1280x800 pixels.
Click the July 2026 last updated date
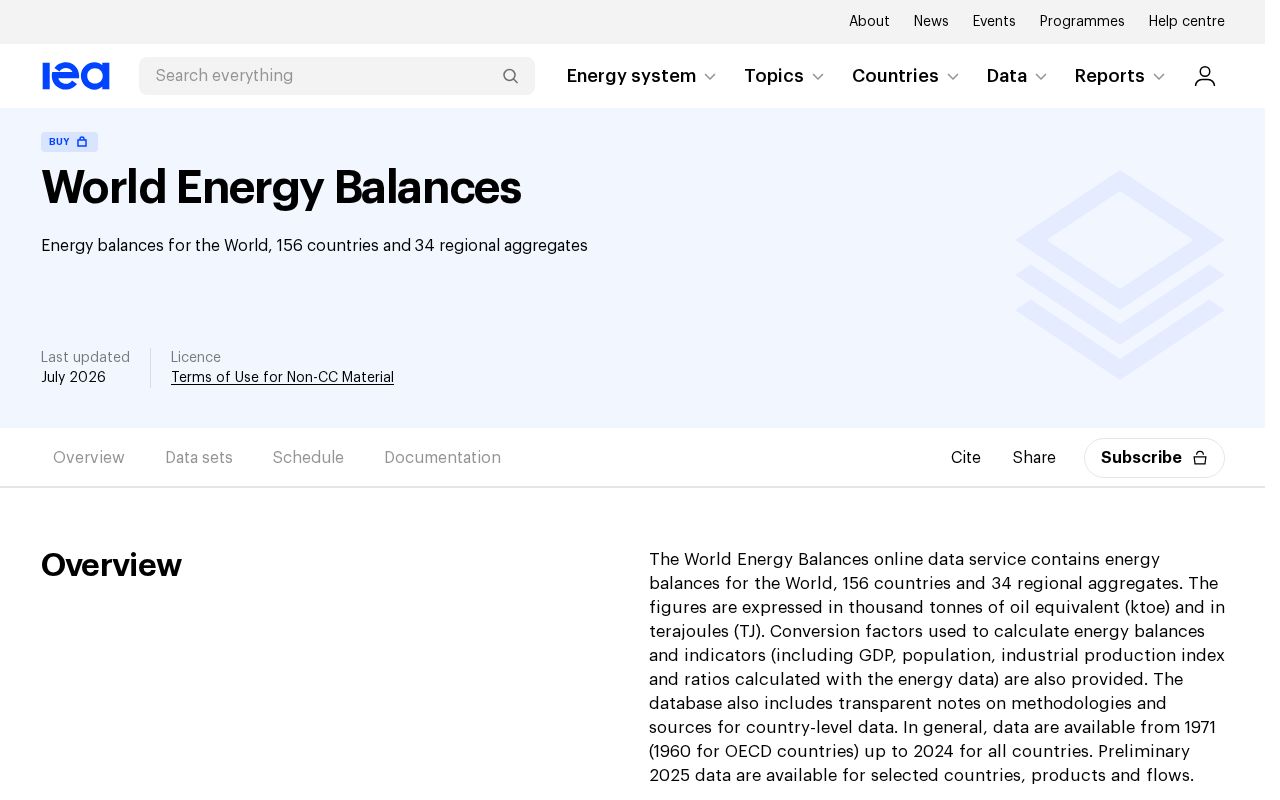click(73, 378)
